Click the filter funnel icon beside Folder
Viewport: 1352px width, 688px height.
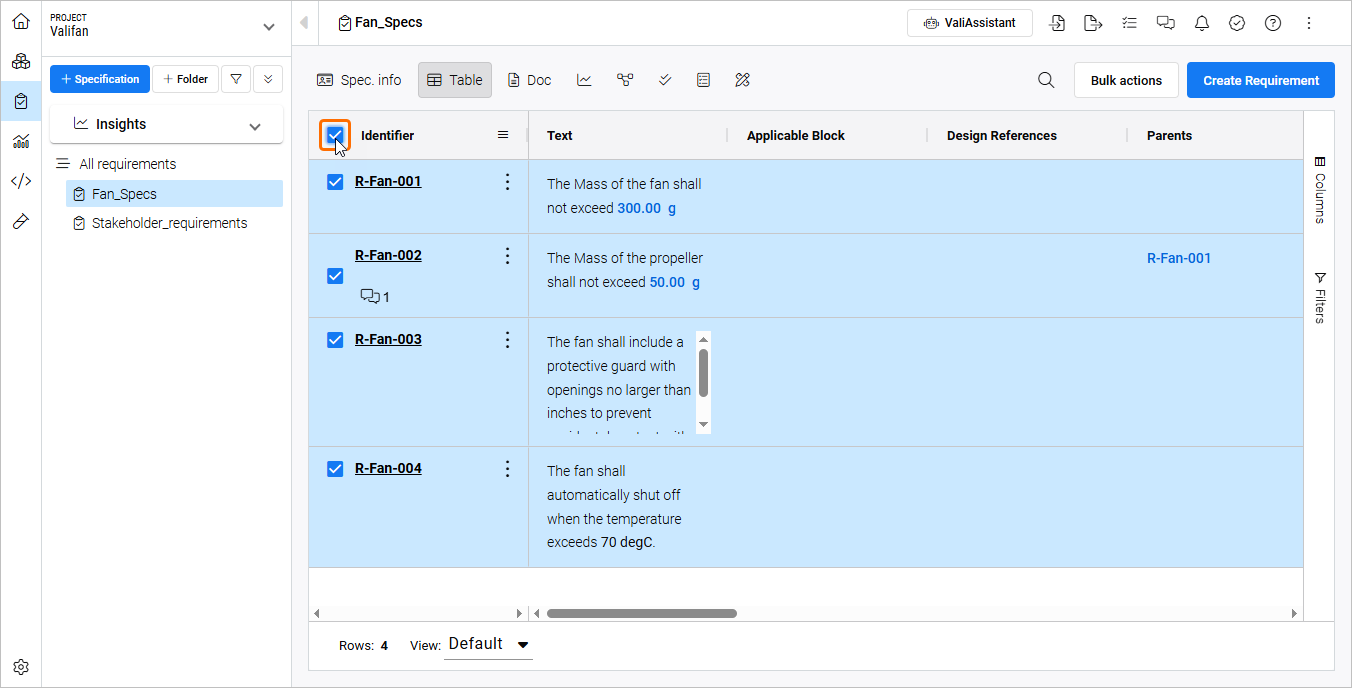point(236,79)
